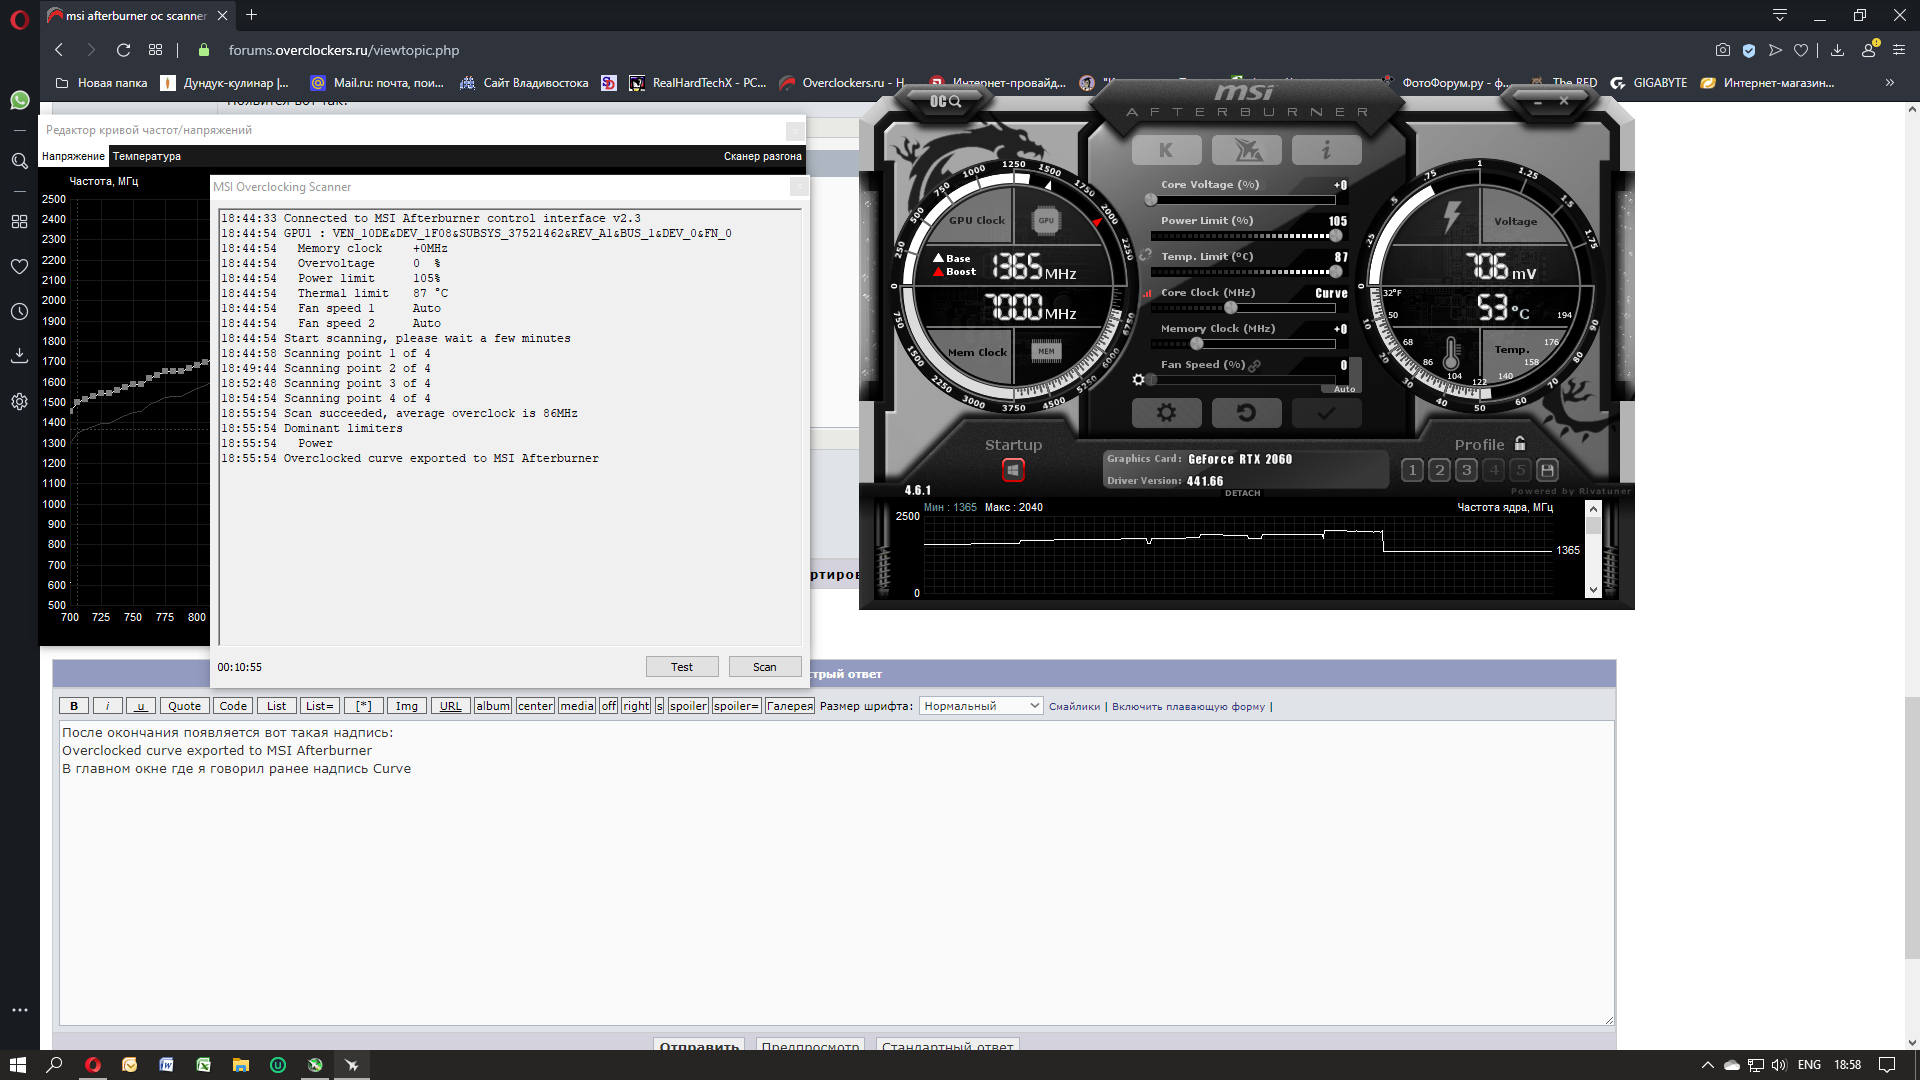This screenshot has width=1920, height=1080.
Task: Reset settings with the circular arrow button
Action: (x=1246, y=412)
